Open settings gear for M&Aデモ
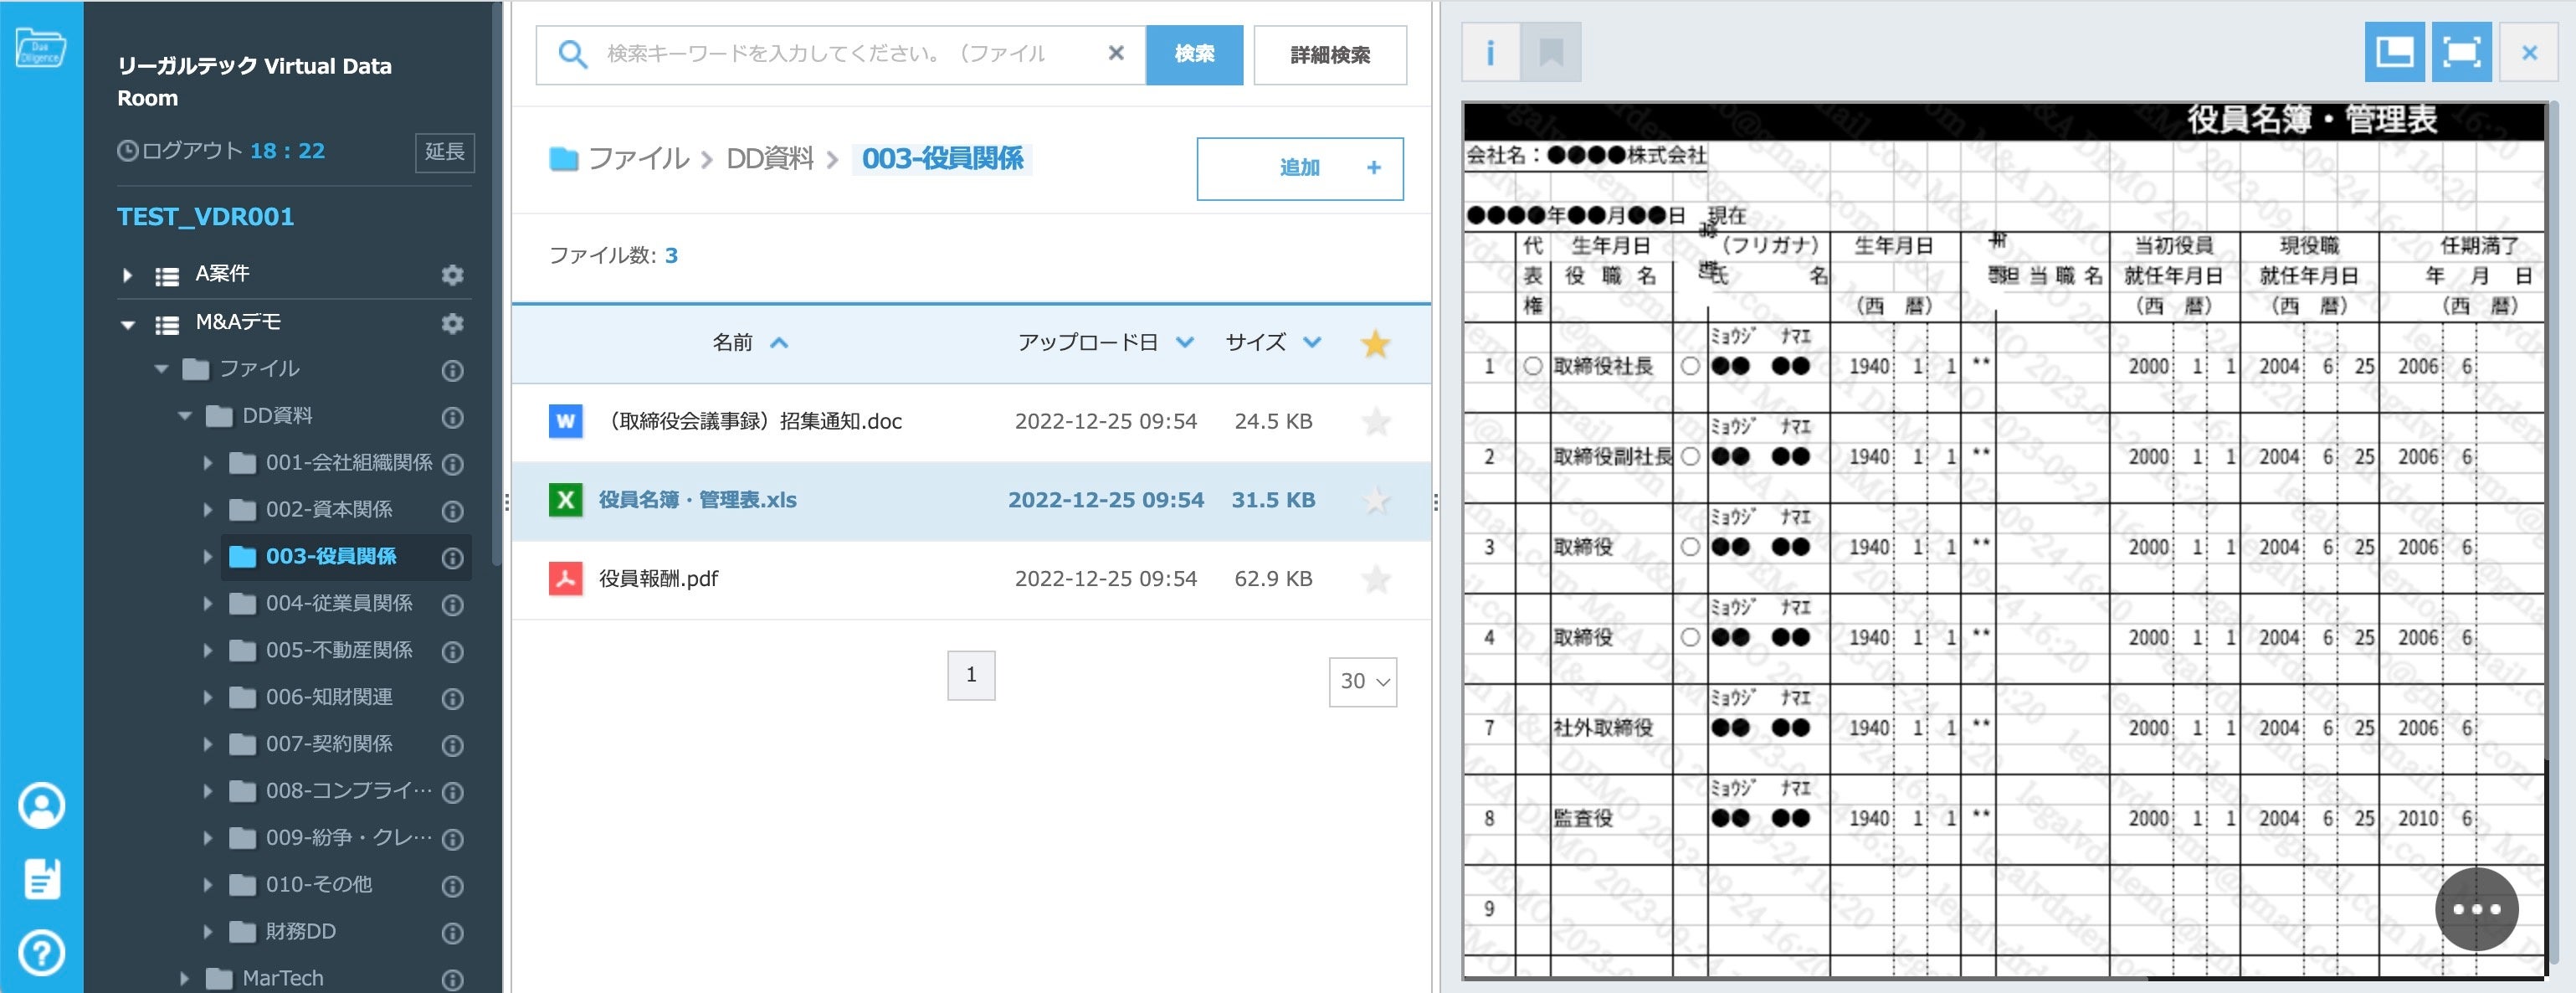Viewport: 2576px width, 993px height. click(x=452, y=323)
